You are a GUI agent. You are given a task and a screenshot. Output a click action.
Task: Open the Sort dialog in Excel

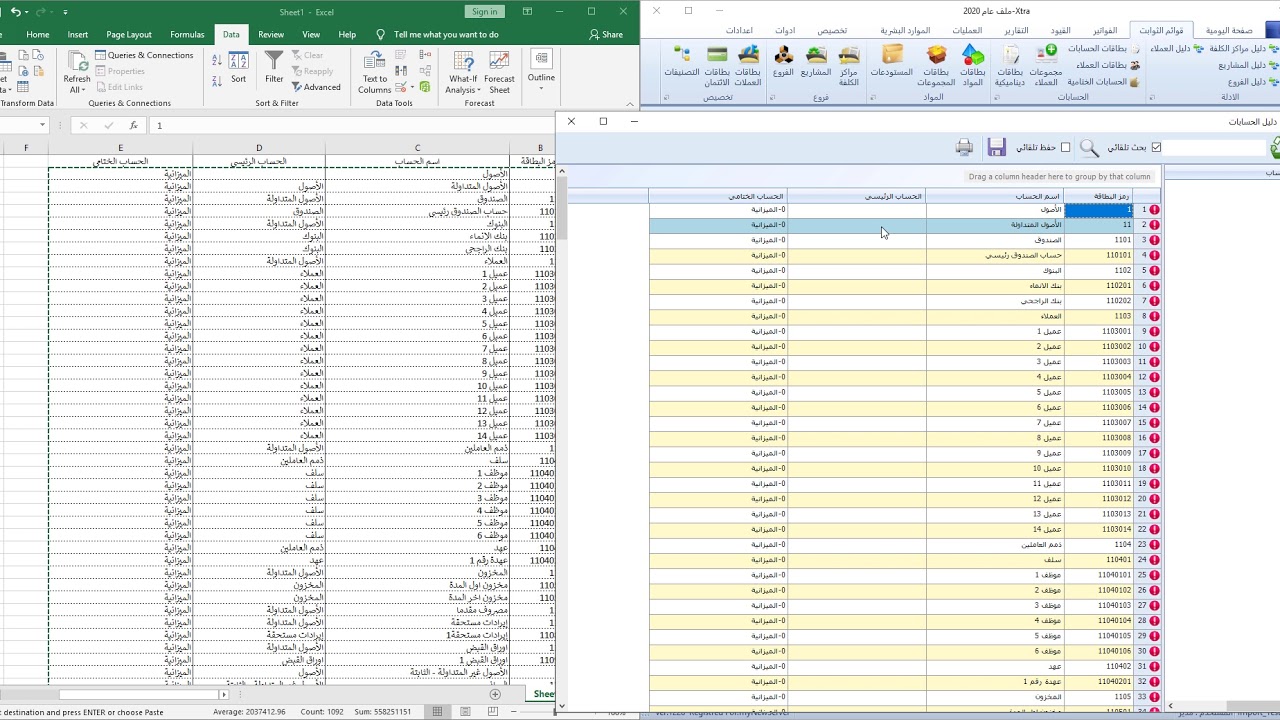click(x=239, y=67)
